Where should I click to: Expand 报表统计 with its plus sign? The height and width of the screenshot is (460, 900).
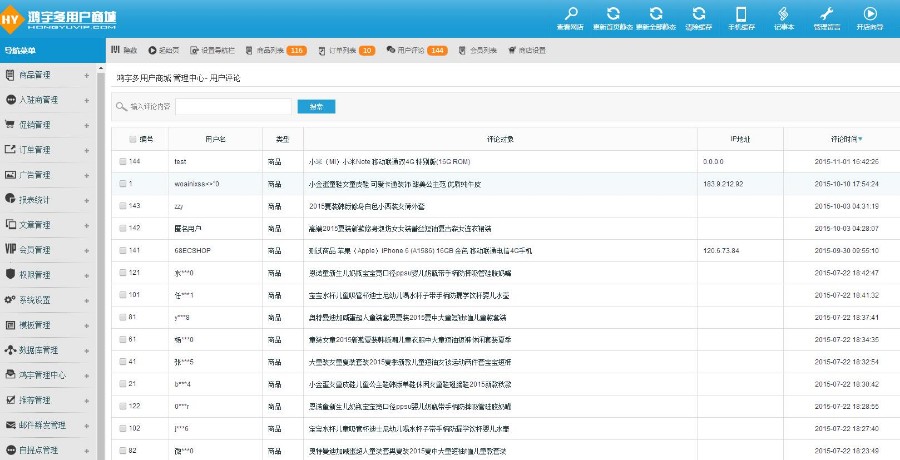pos(87,200)
